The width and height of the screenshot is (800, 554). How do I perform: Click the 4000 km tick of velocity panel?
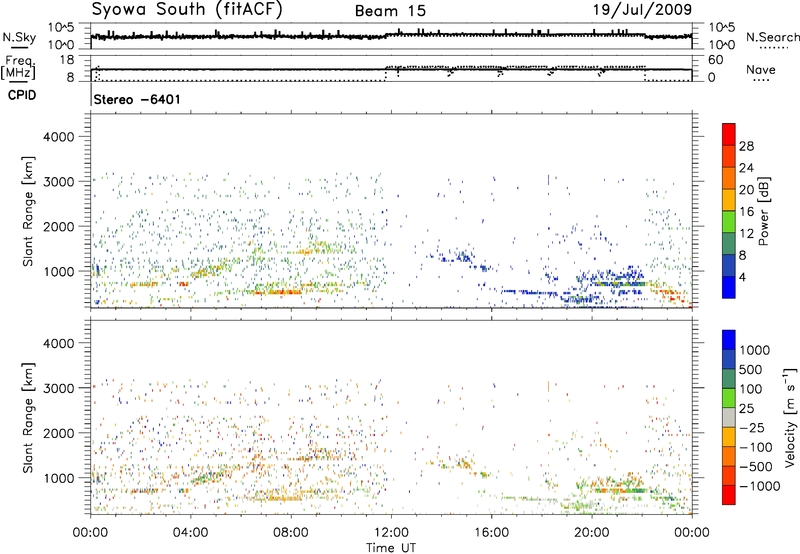58,343
